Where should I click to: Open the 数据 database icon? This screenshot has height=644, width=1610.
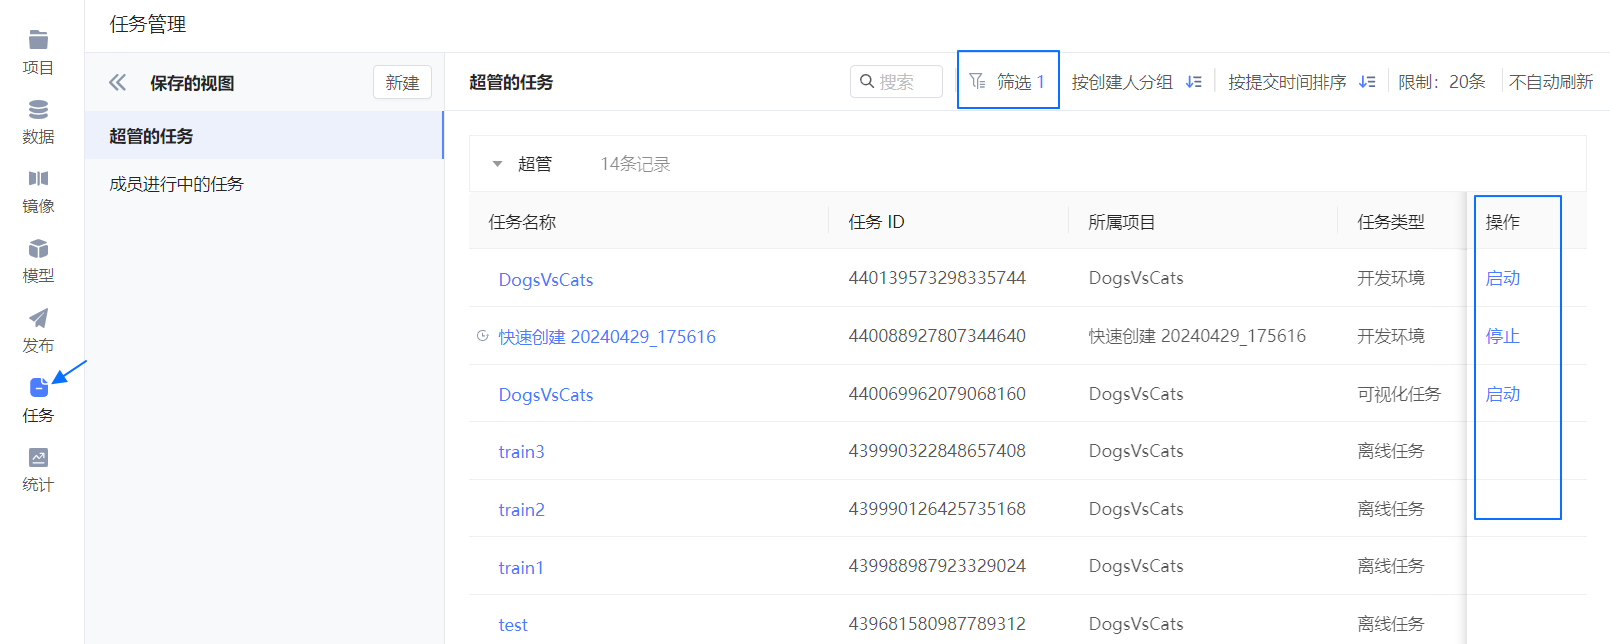tap(38, 121)
